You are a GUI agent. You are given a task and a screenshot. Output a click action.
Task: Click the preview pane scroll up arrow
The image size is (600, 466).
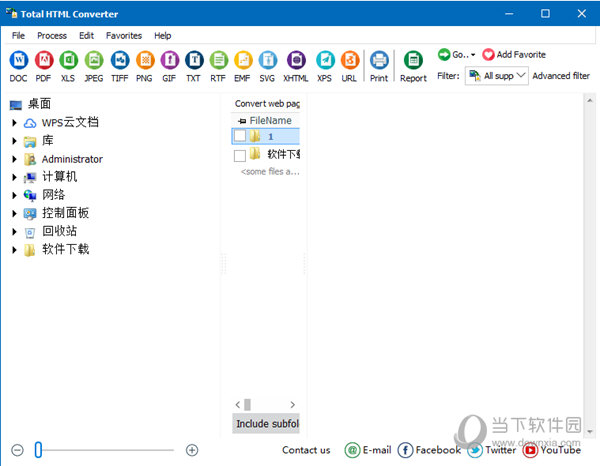(x=590, y=100)
